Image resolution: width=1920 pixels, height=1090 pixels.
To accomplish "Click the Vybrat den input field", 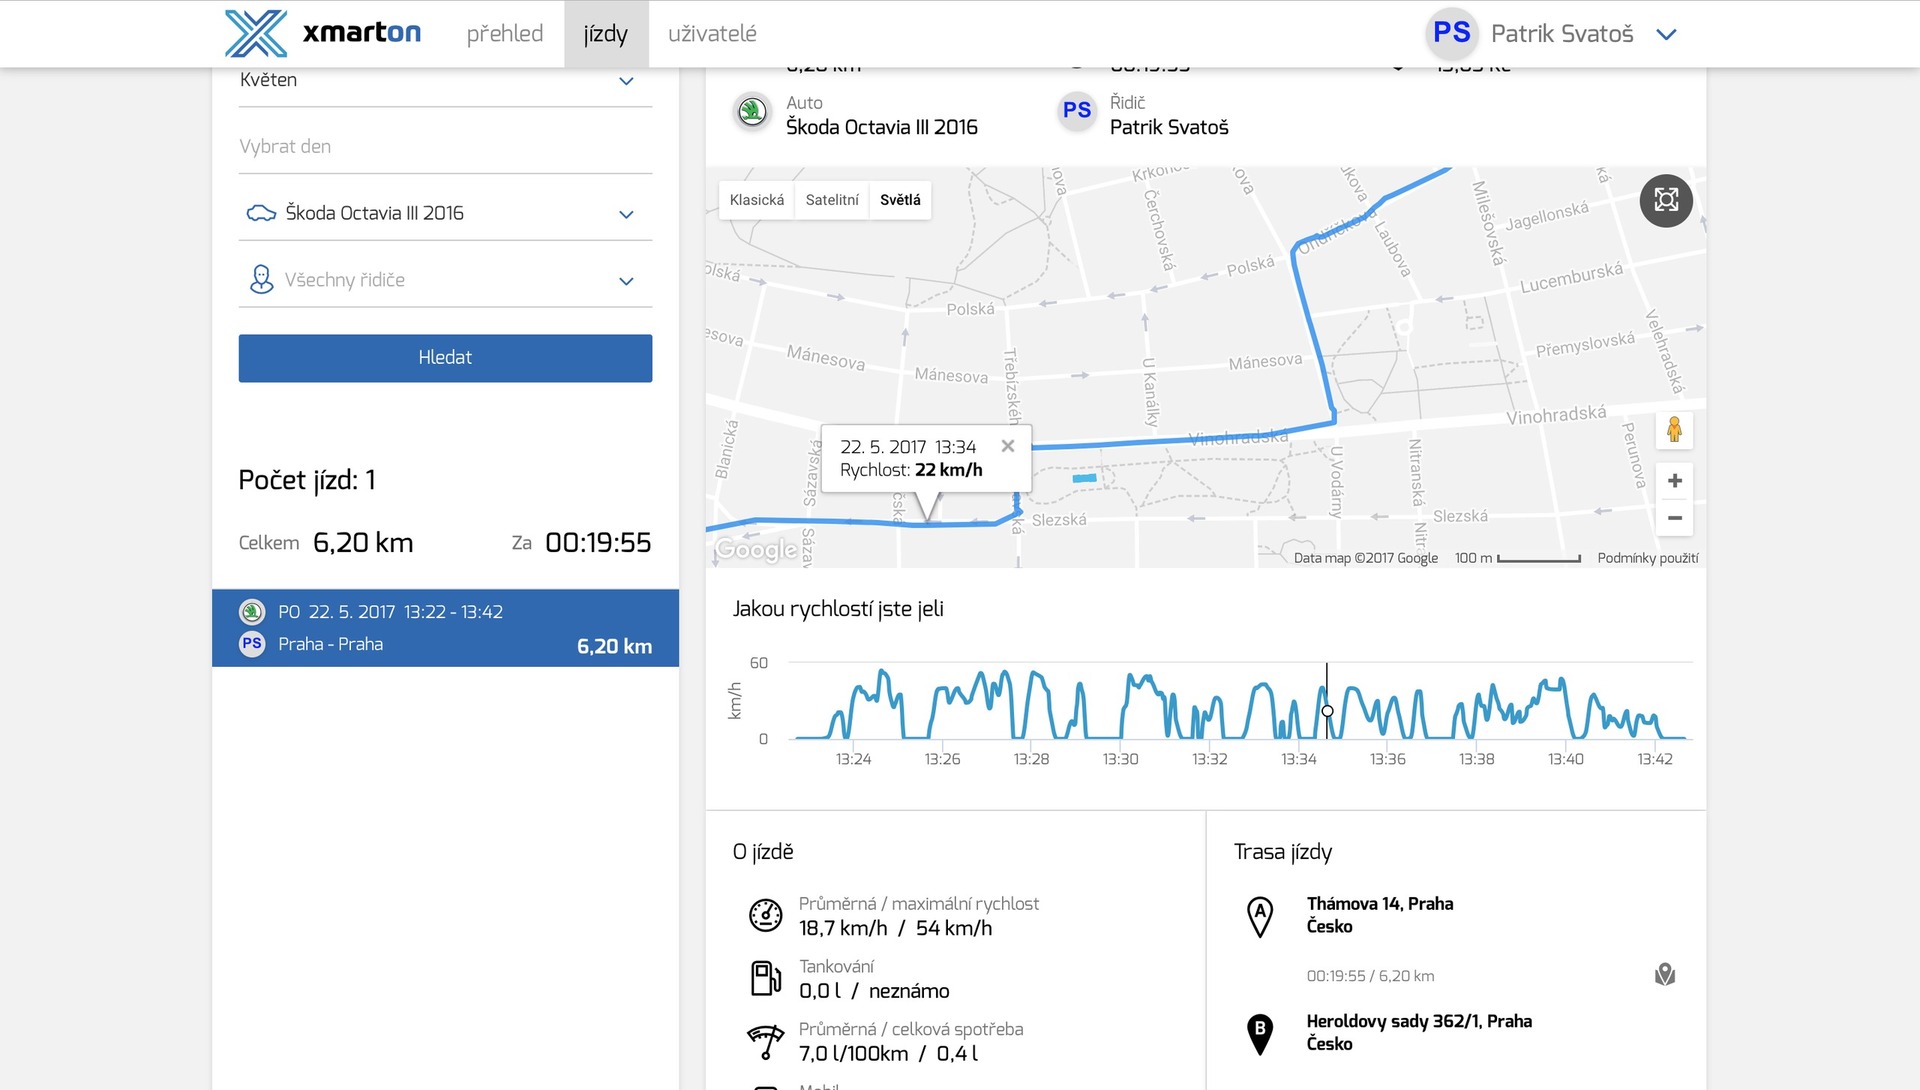I will pyautogui.click(x=445, y=147).
